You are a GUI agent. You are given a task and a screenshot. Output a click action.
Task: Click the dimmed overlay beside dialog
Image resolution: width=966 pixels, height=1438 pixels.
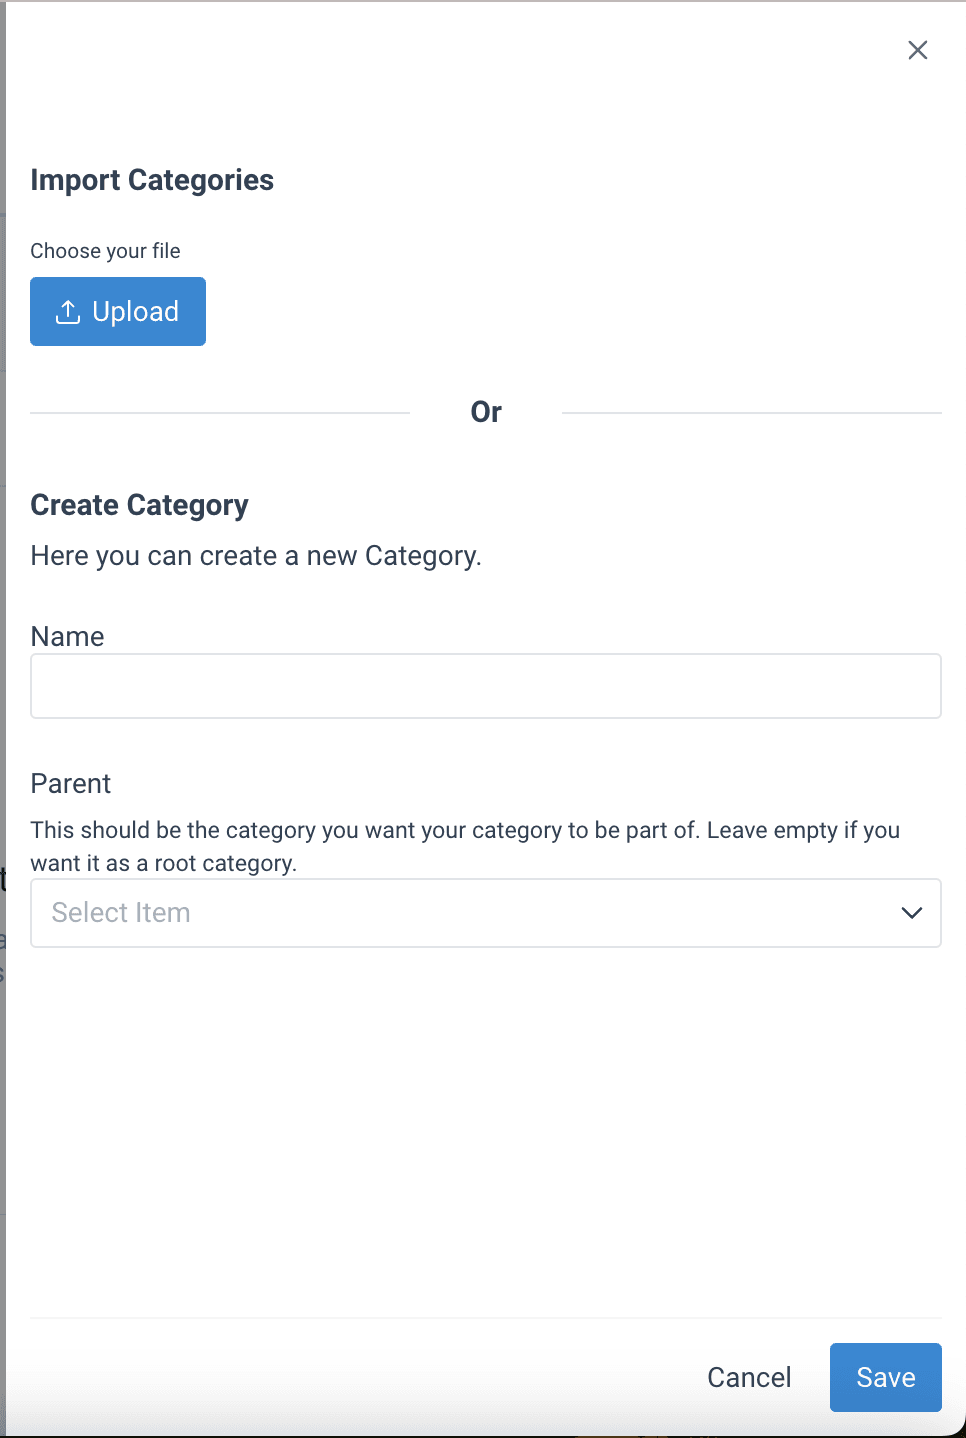pos(2,700)
